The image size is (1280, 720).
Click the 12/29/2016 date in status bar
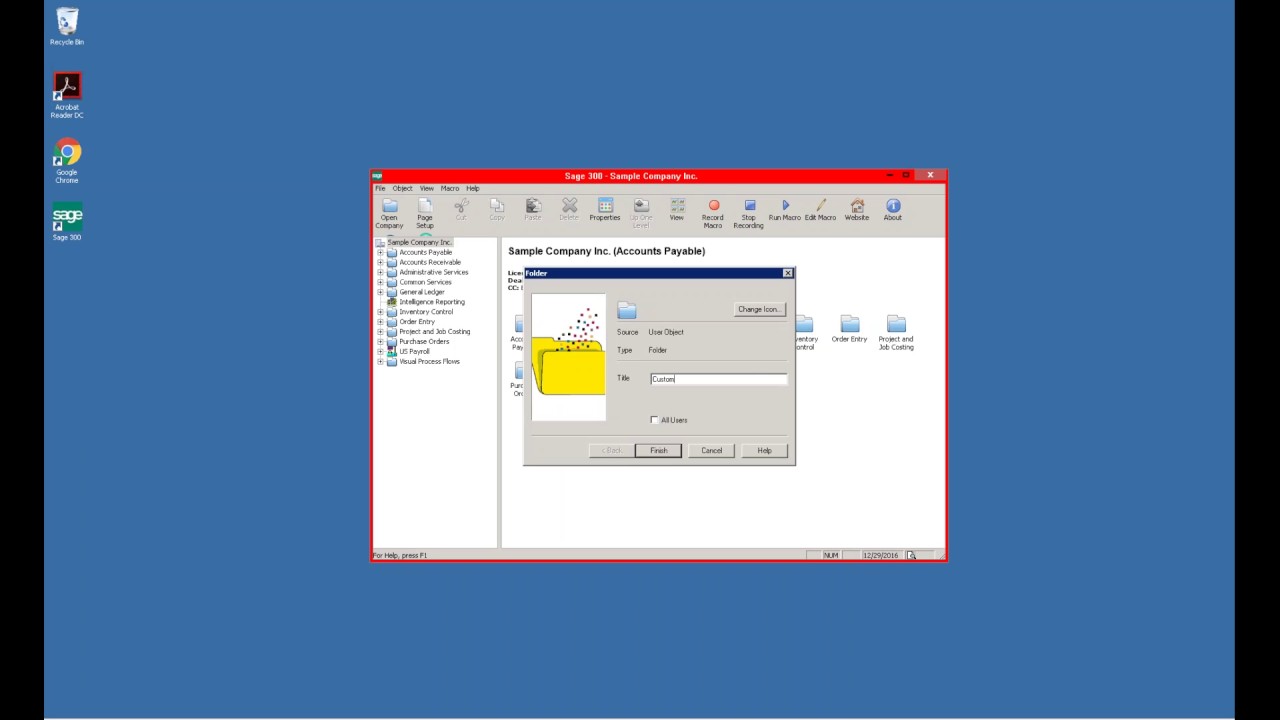[880, 555]
